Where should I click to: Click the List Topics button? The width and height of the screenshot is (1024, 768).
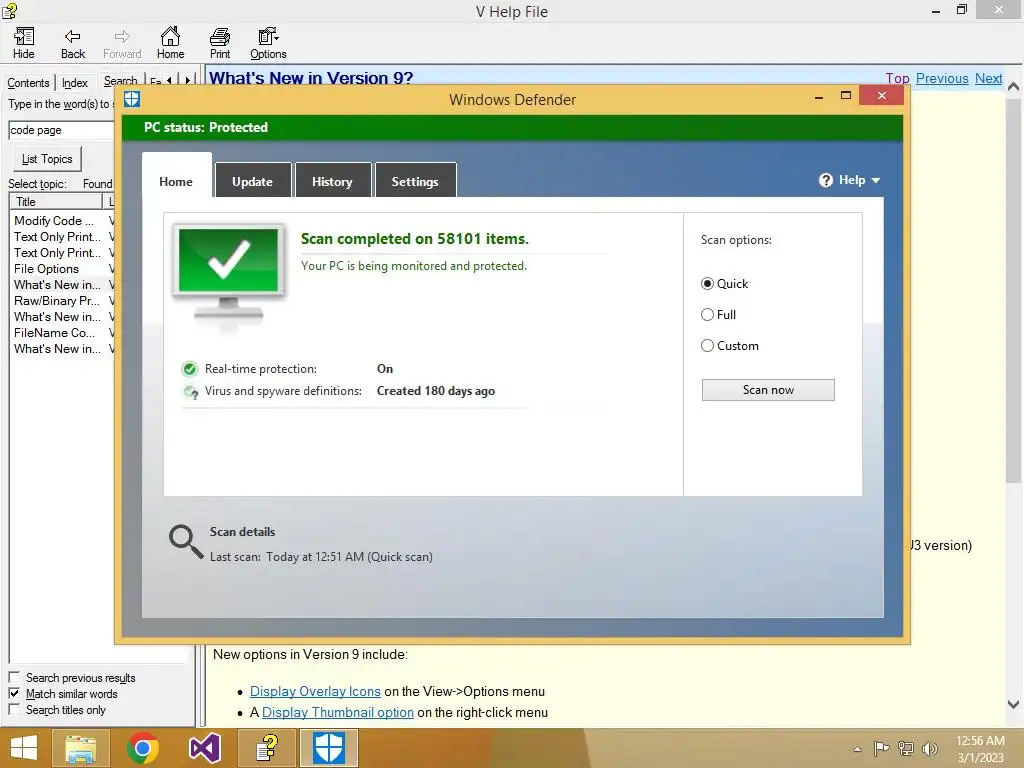tap(47, 159)
